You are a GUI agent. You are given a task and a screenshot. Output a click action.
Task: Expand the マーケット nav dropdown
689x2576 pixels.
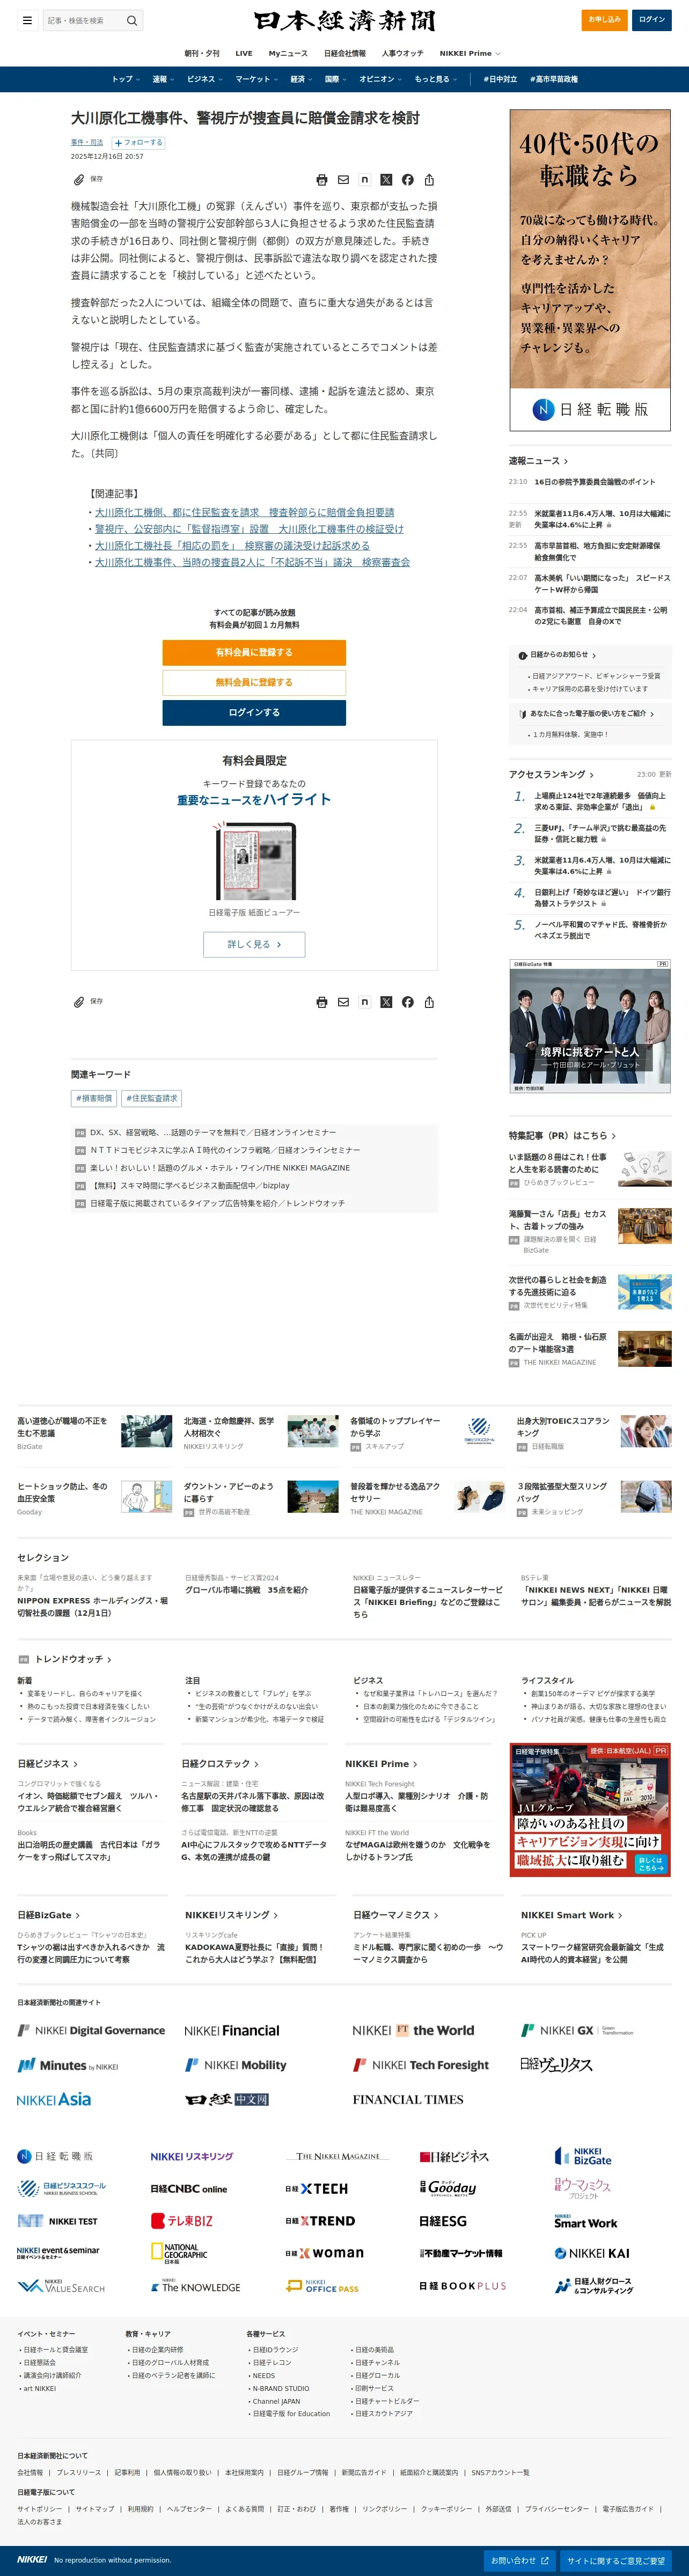coord(257,79)
